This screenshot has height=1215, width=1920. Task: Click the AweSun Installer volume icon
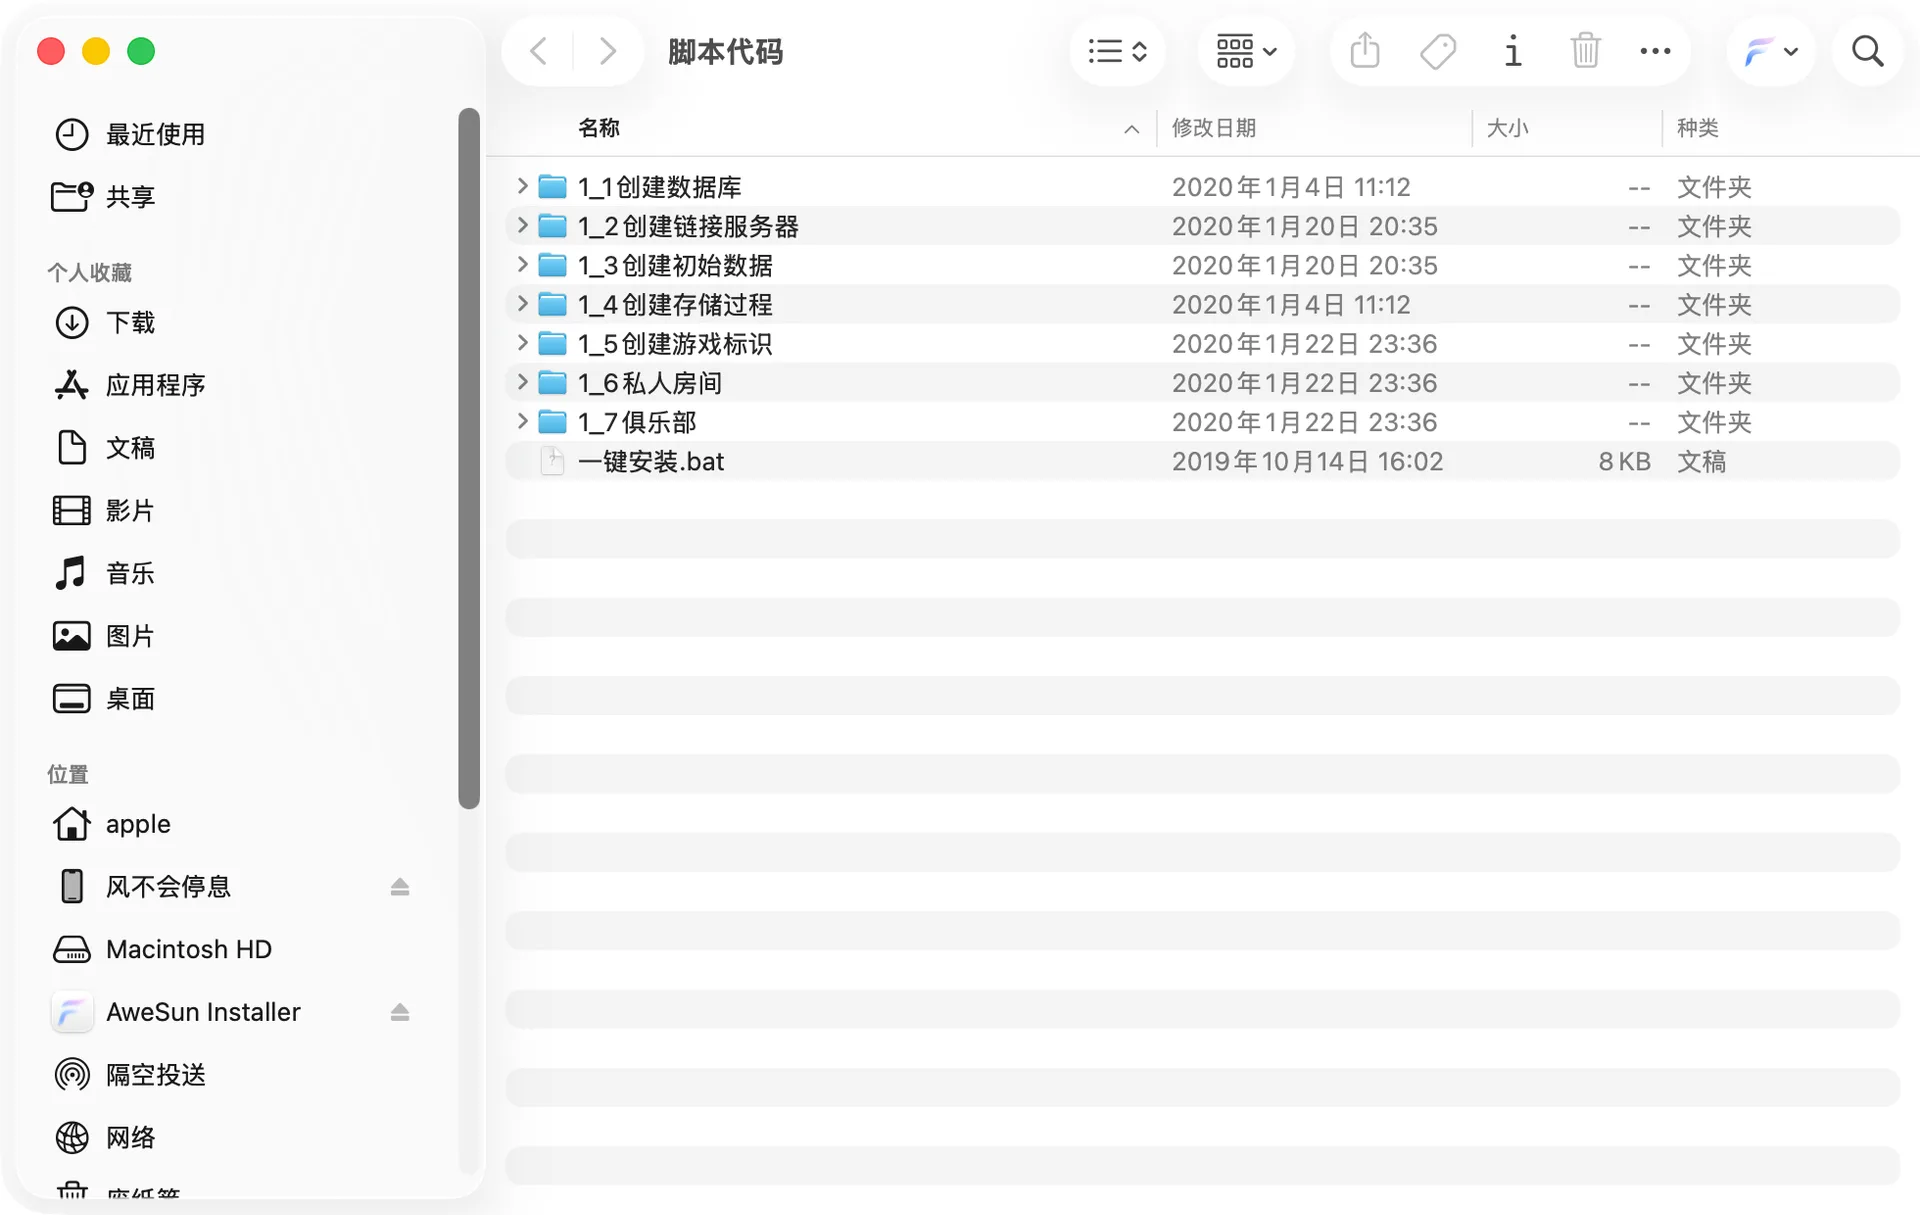(71, 1012)
